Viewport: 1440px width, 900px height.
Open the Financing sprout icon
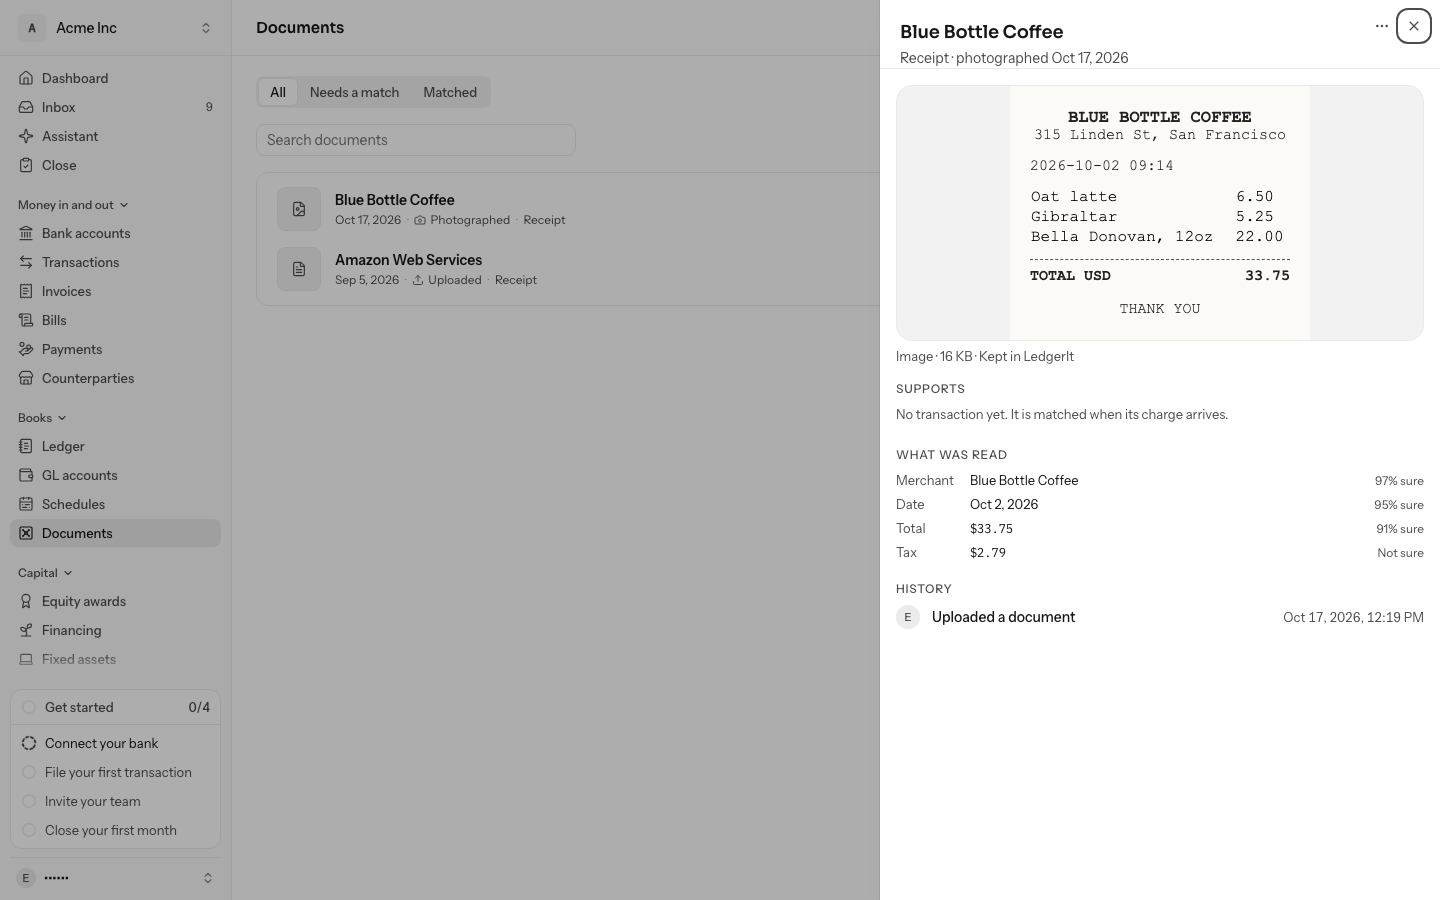coord(26,630)
